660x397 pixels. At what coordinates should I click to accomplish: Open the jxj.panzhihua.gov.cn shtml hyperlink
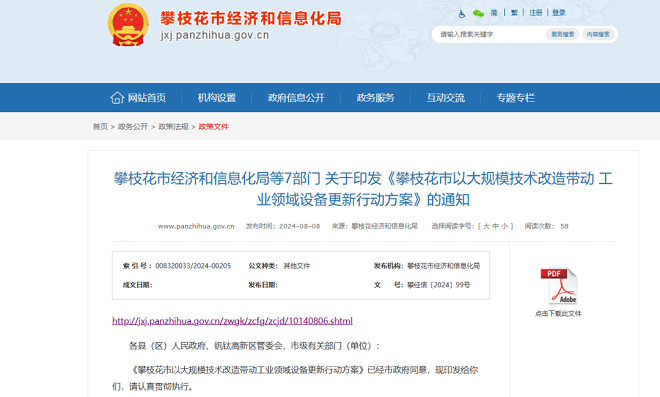pos(232,321)
